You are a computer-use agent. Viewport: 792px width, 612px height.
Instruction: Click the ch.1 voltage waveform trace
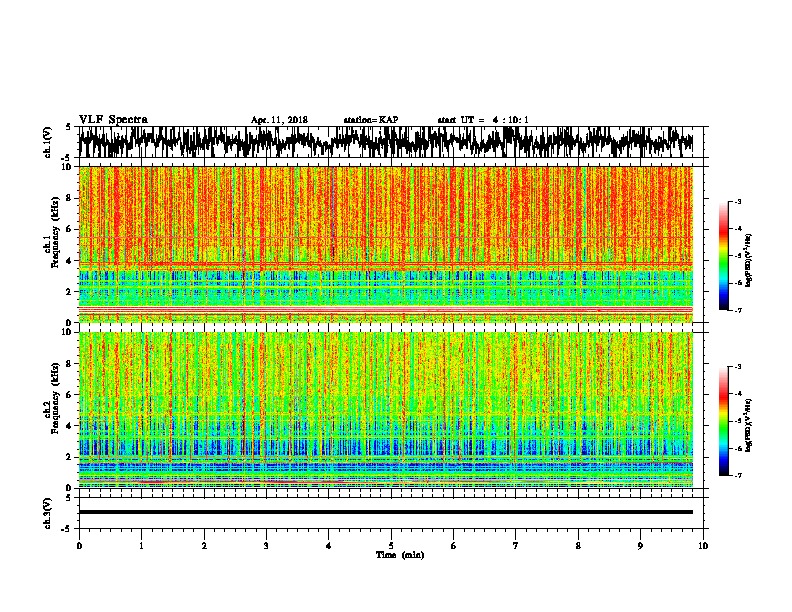[x=386, y=142]
